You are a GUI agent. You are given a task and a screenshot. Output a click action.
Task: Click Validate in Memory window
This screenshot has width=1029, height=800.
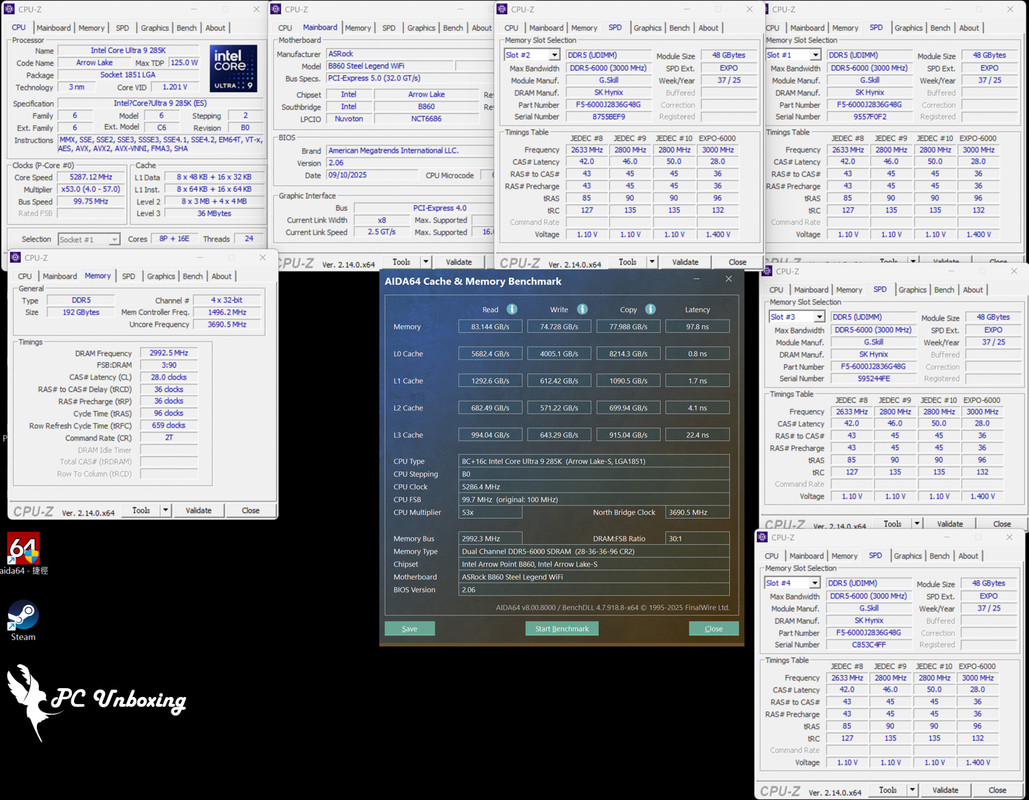tap(198, 510)
